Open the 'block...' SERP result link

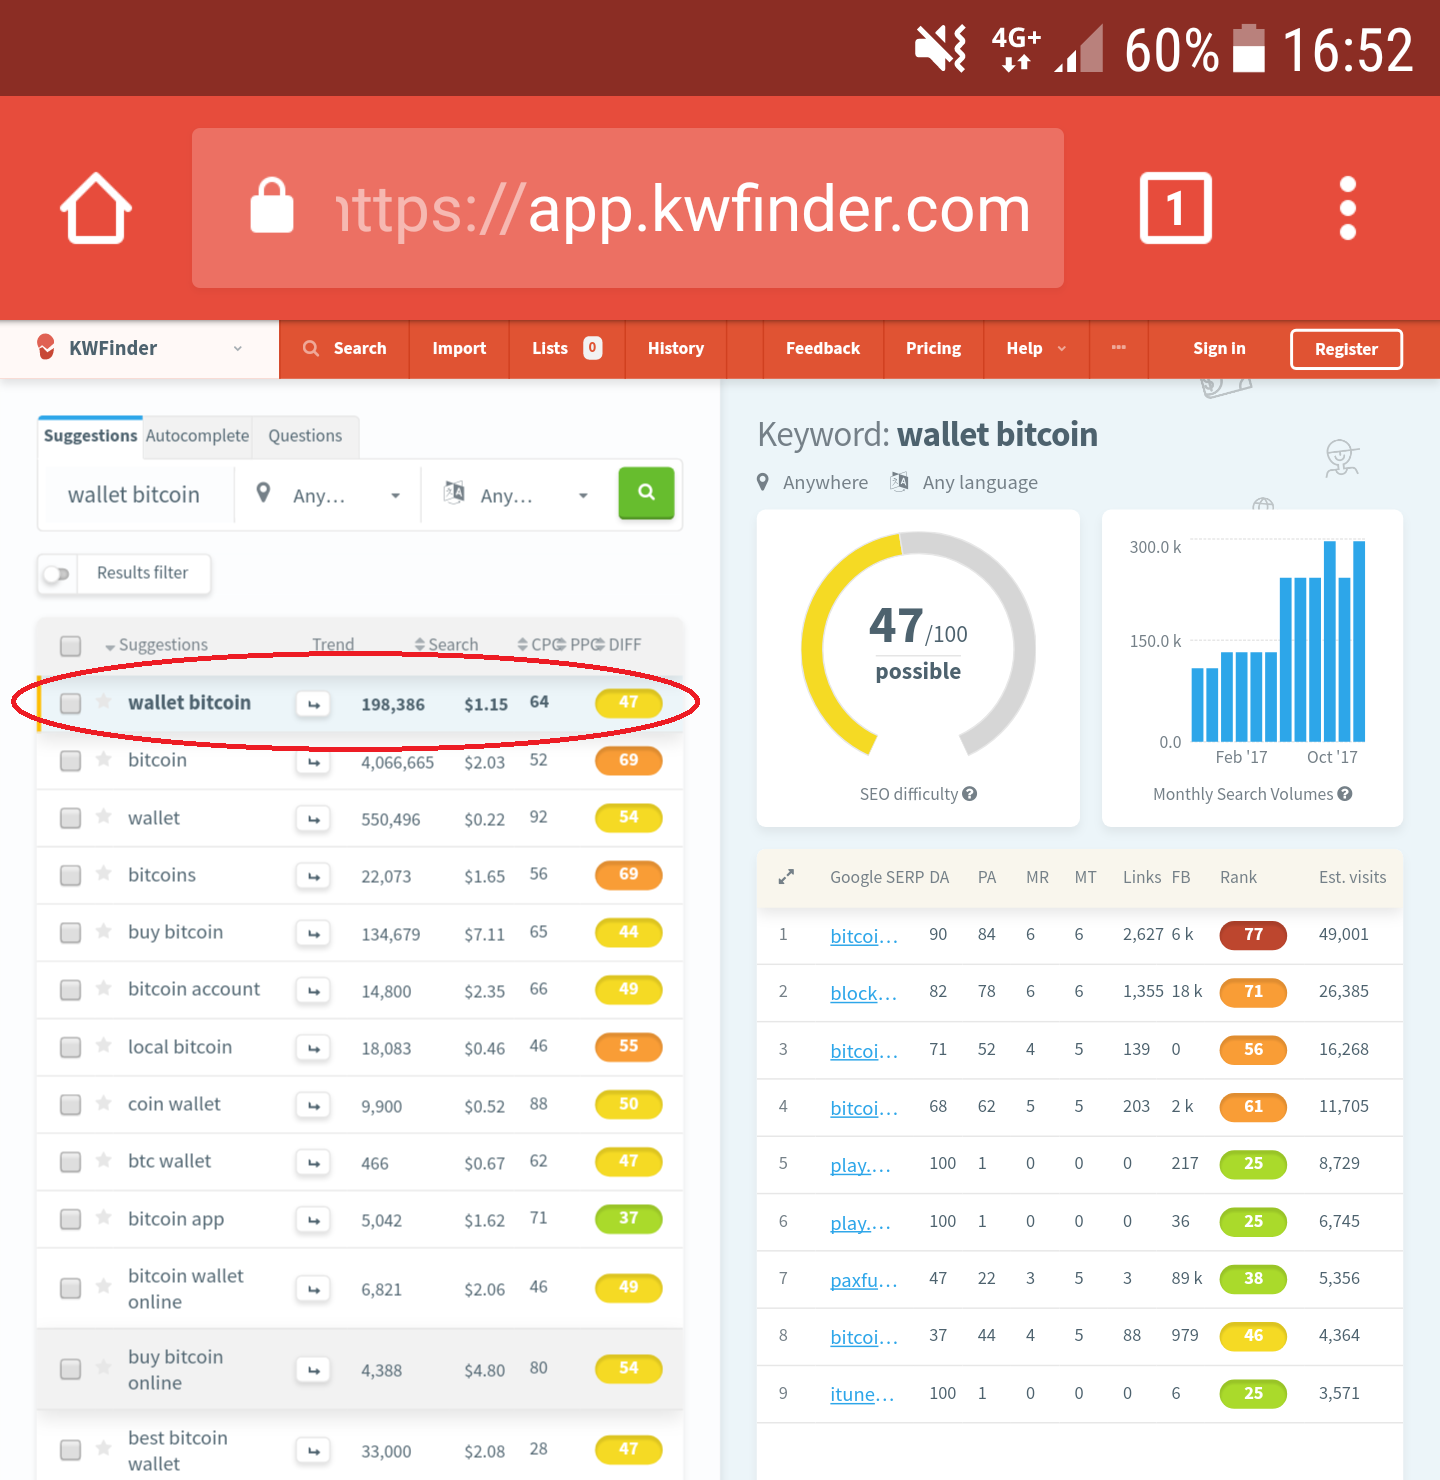pyautogui.click(x=863, y=993)
